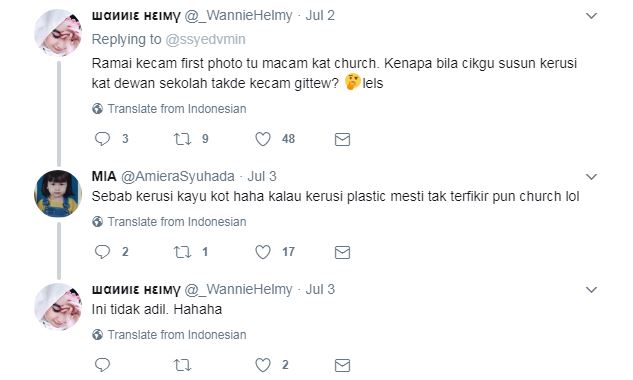The height and width of the screenshot is (380, 633).
Task: Open the @ssyedvmin profile link
Action: coord(205,39)
